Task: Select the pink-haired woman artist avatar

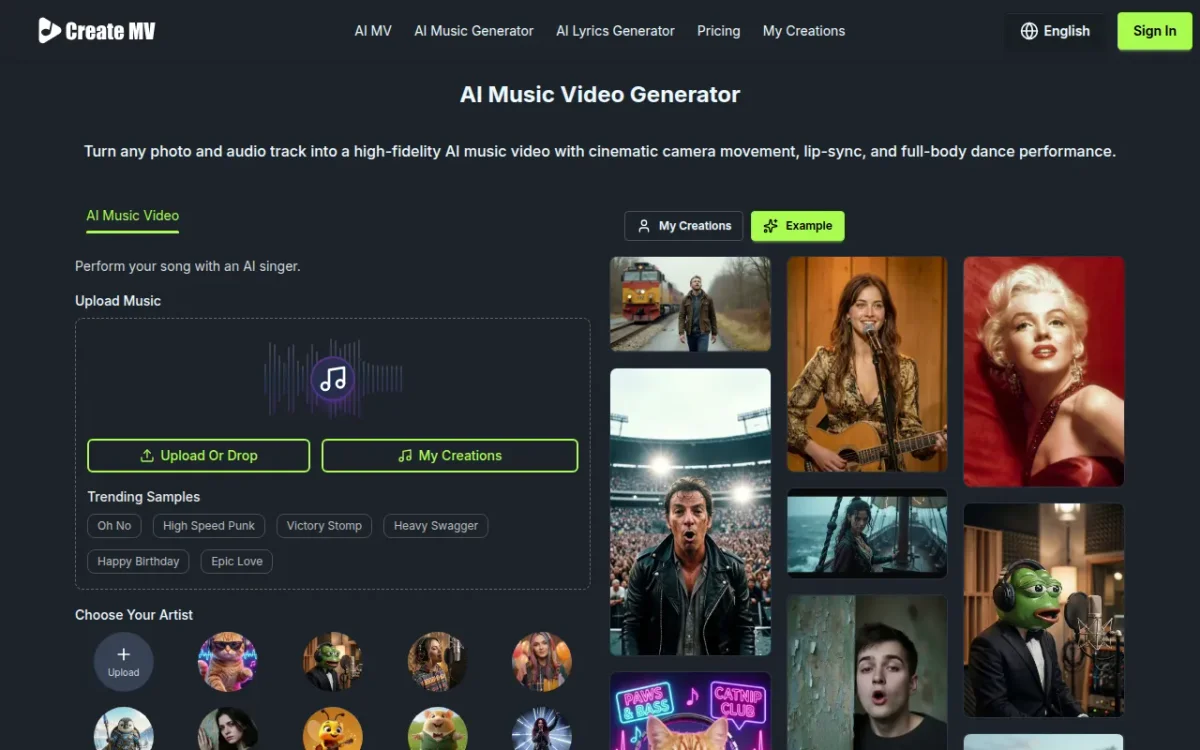Action: [x=541, y=661]
